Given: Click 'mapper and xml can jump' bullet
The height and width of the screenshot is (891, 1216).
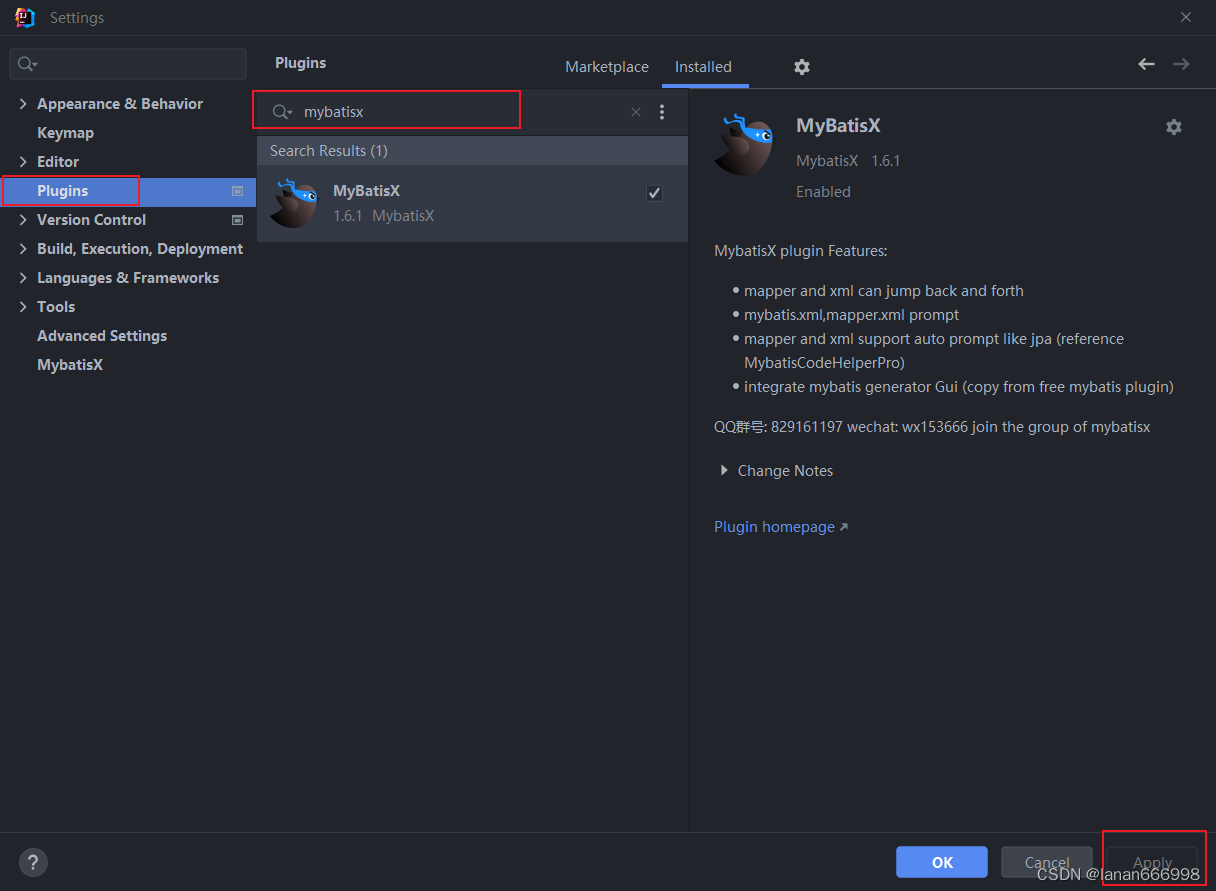Looking at the screenshot, I should (884, 291).
